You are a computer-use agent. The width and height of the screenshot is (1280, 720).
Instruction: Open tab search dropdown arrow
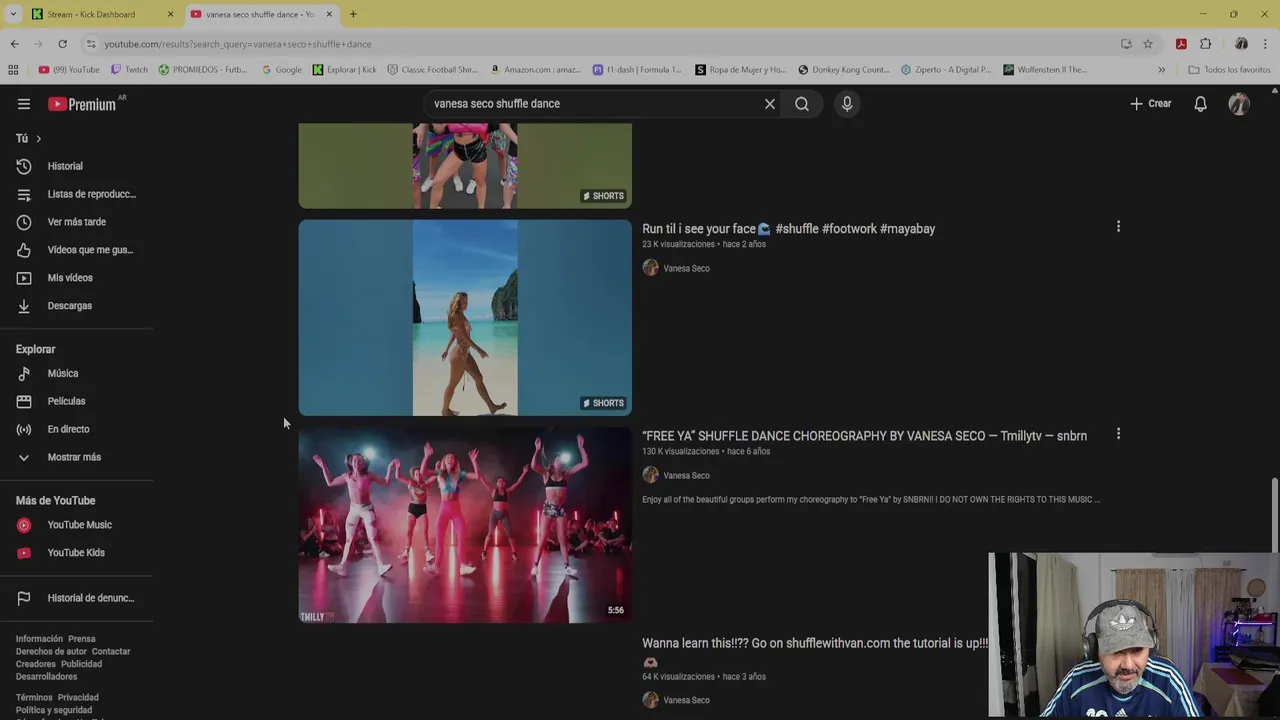point(13,14)
